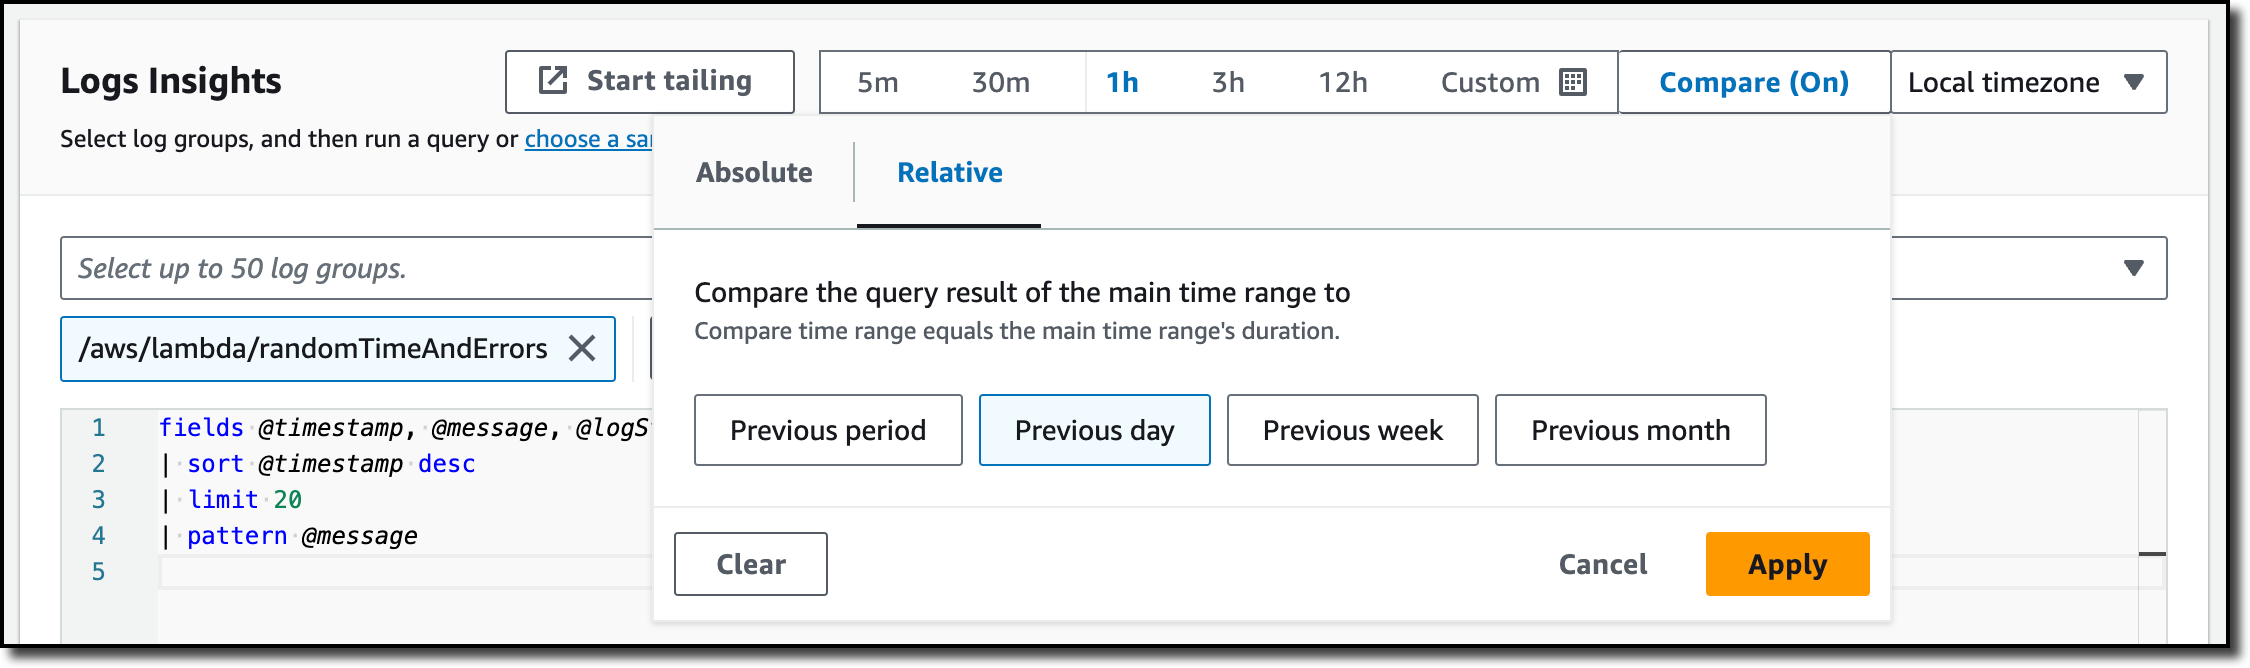Clear the compare time selection
2250x668 pixels.
pyautogui.click(x=750, y=564)
